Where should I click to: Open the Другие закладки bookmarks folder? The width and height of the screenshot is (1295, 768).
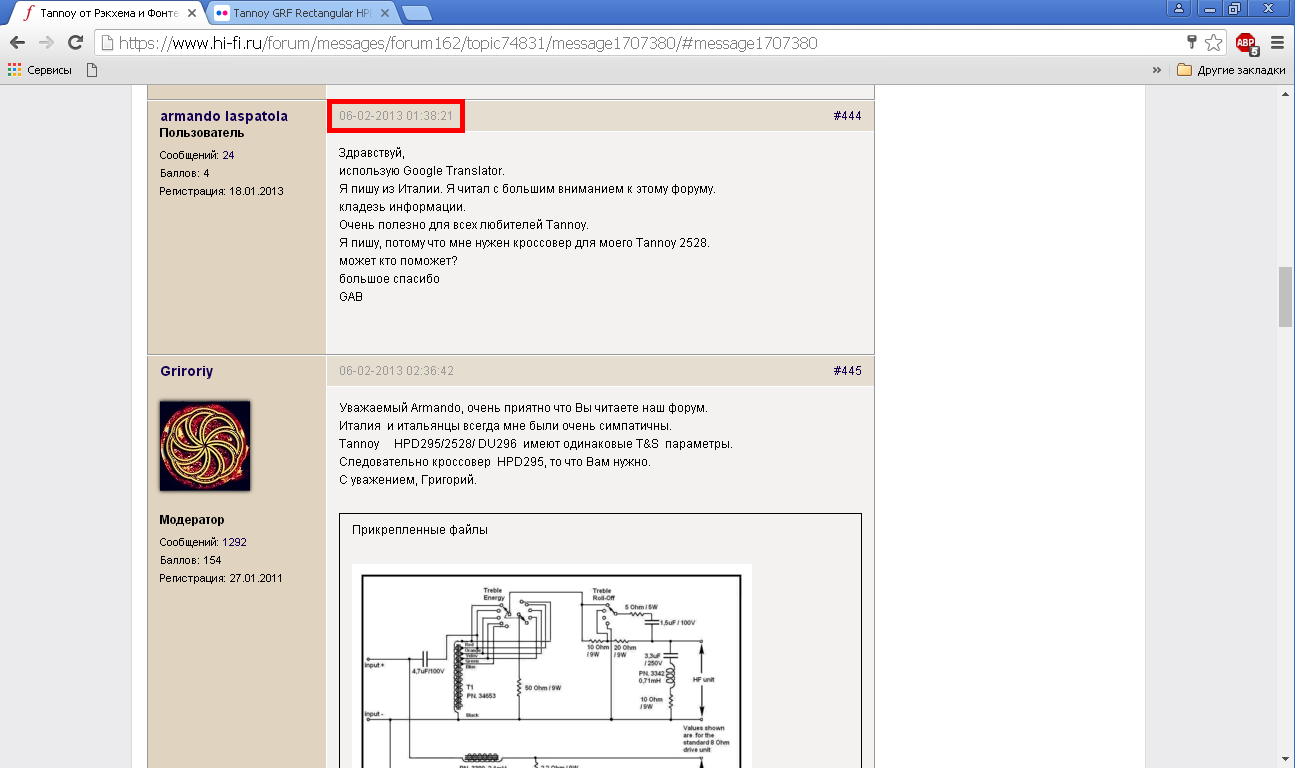(x=1231, y=70)
